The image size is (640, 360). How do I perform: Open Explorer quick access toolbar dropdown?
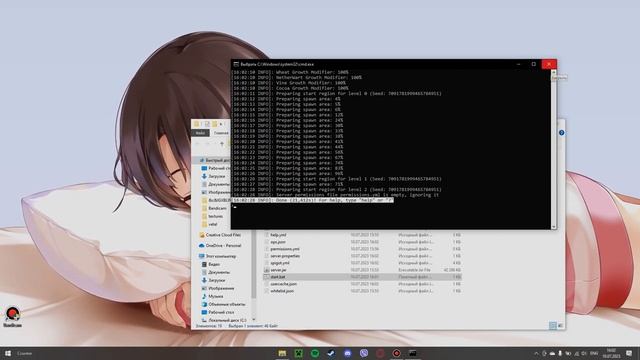coord(221,124)
